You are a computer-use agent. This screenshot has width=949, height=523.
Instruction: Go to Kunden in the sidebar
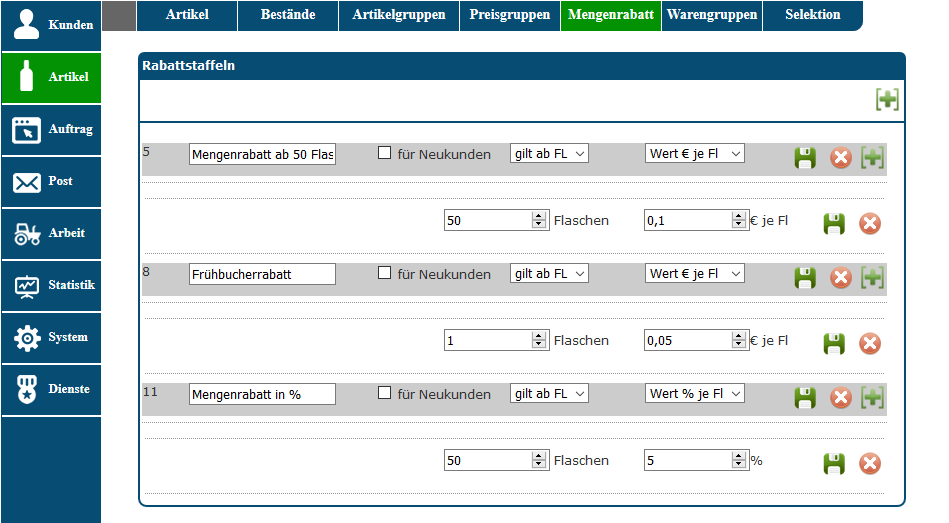point(51,26)
